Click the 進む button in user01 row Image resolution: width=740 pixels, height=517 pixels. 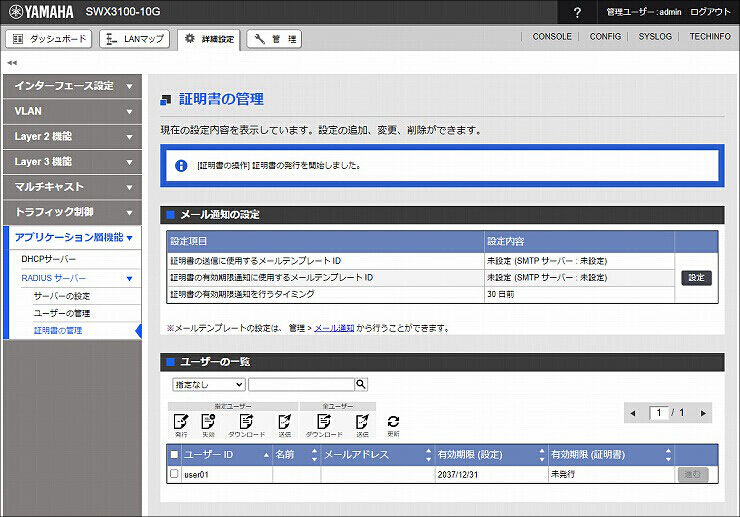point(693,474)
